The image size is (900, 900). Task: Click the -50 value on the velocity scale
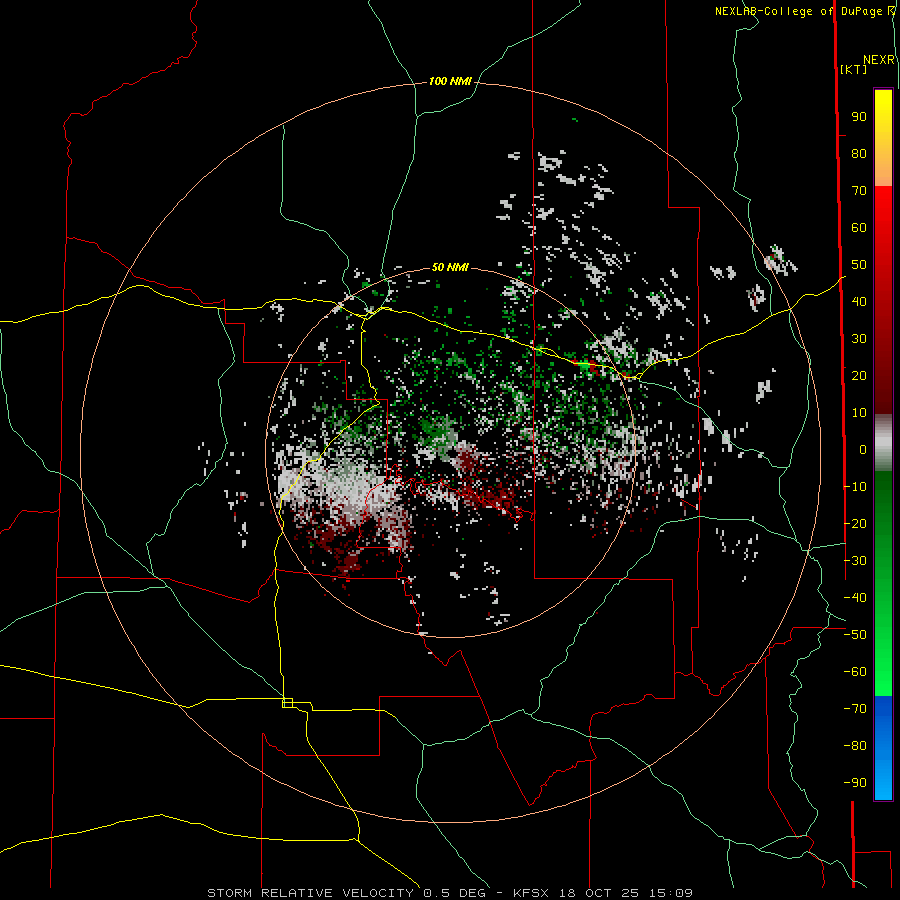click(855, 634)
